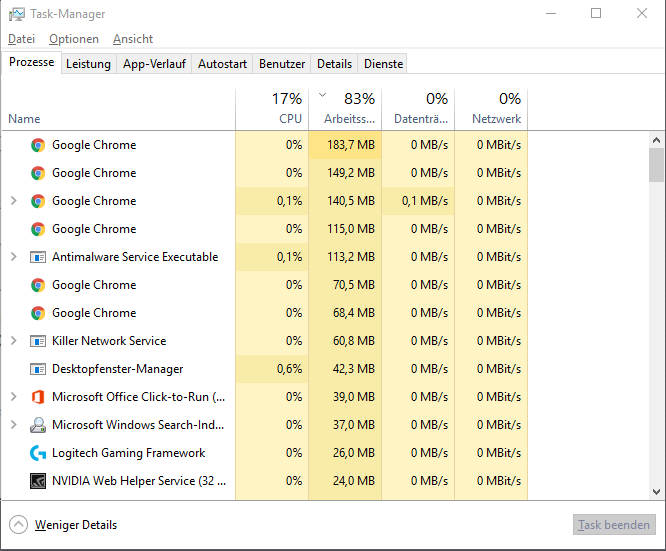This screenshot has width=666, height=551.
Task: Click the Microsoft Office Click-to-Run icon
Action: [x=38, y=397]
